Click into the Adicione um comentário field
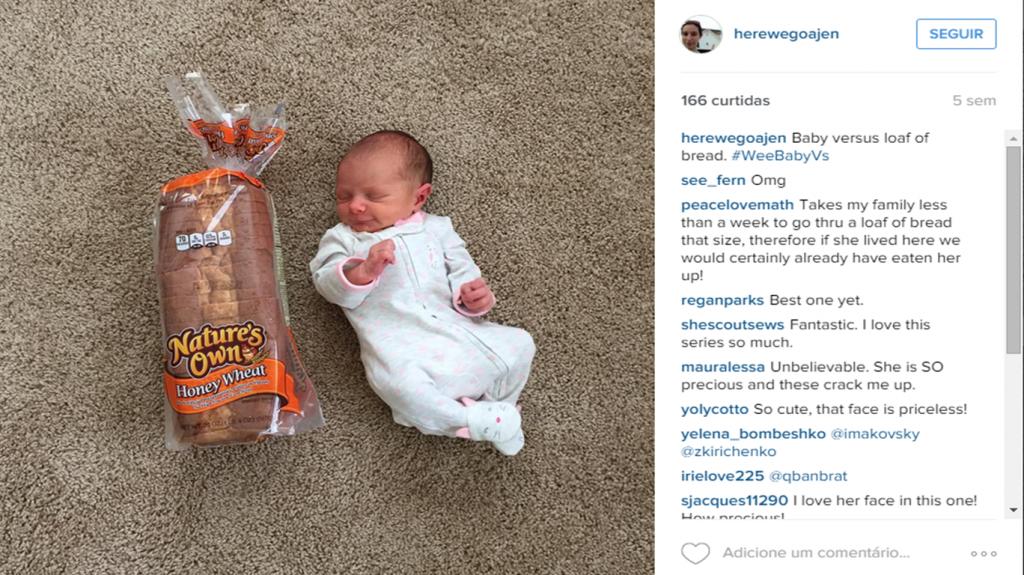This screenshot has width=1024, height=575. click(816, 553)
